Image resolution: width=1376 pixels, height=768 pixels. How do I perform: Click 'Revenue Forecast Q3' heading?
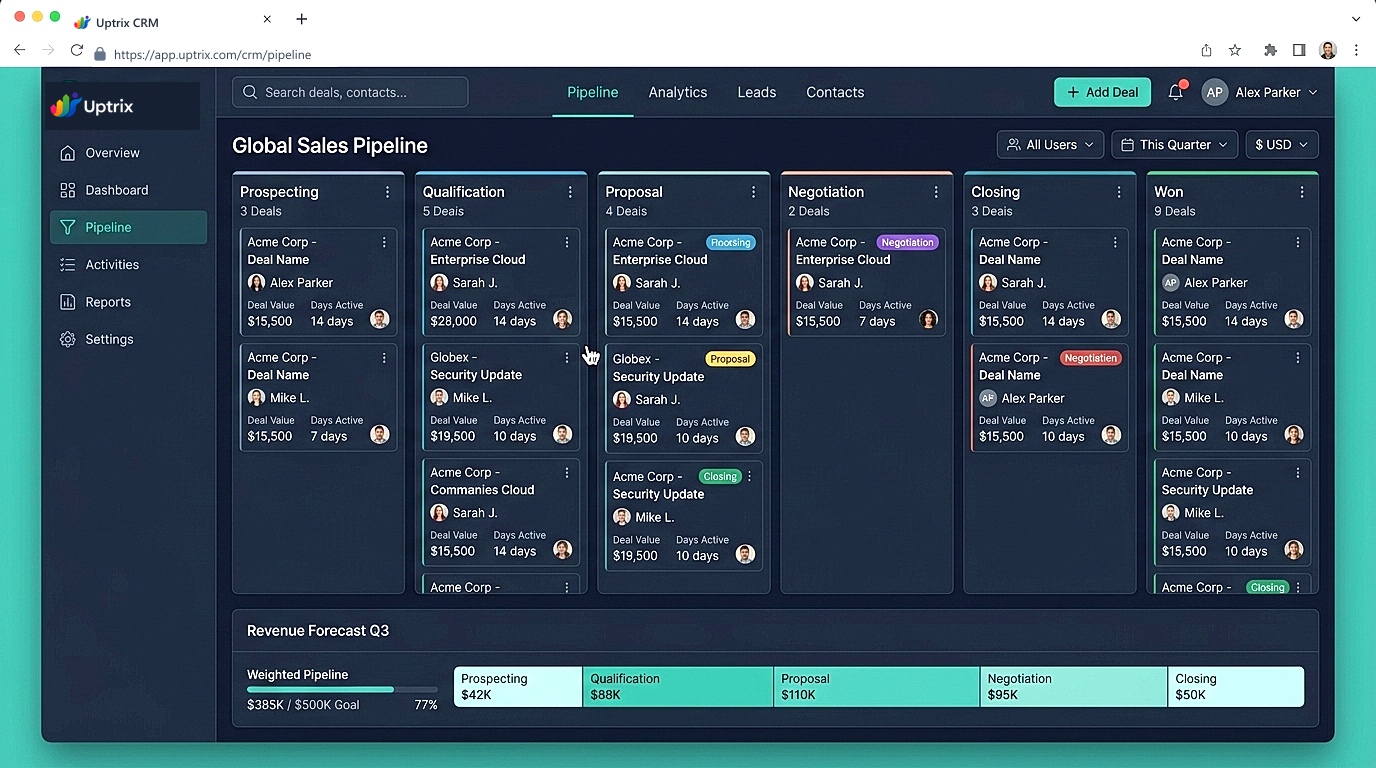(x=318, y=631)
